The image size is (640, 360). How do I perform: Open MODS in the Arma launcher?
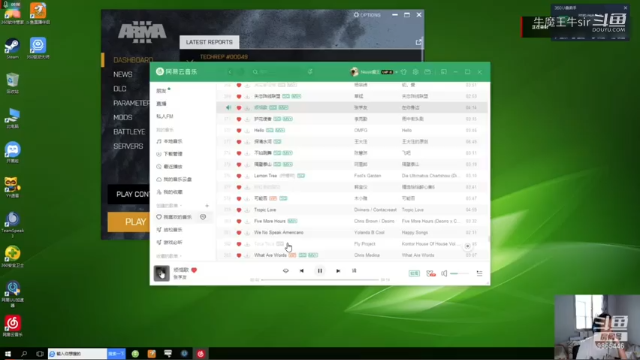[x=123, y=118]
